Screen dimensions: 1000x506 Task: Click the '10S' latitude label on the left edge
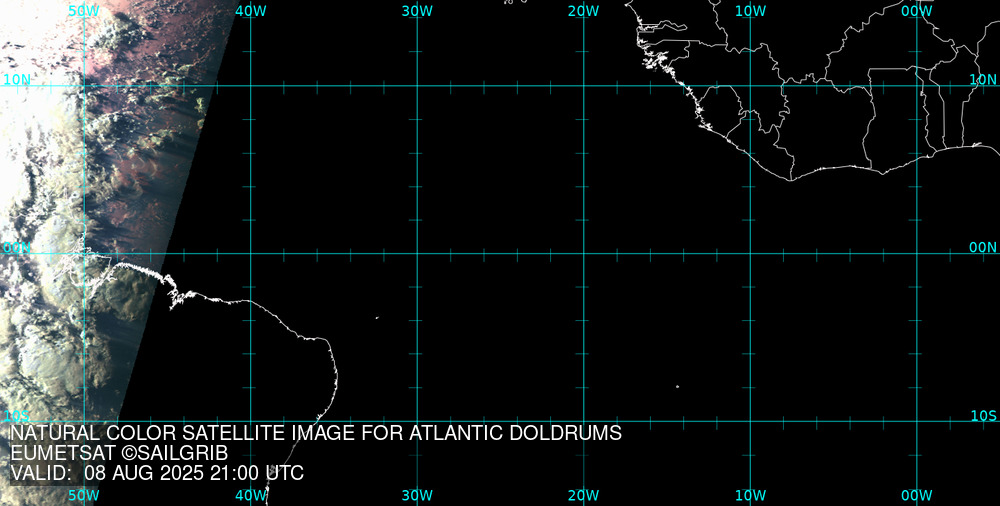(x=17, y=416)
